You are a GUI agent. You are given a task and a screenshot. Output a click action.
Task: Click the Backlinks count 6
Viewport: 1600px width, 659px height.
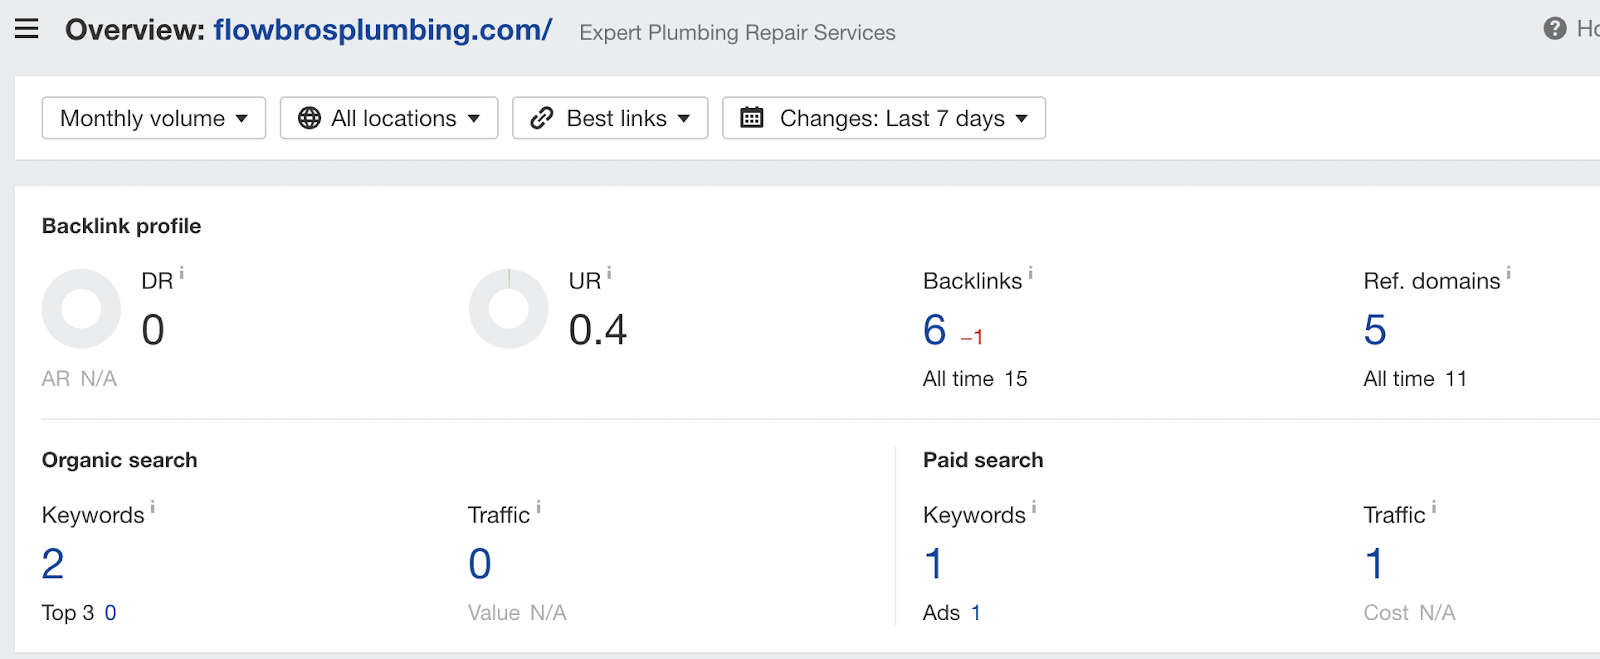pos(935,330)
